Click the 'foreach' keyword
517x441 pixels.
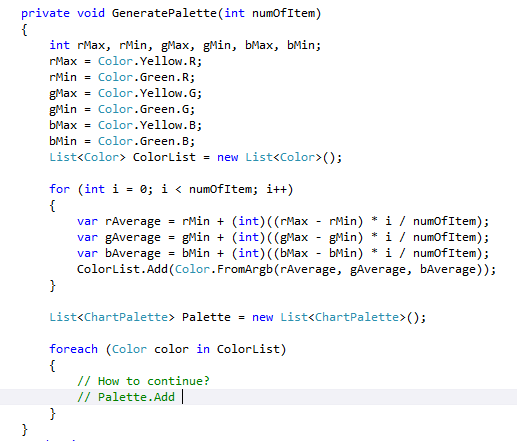[73, 349]
